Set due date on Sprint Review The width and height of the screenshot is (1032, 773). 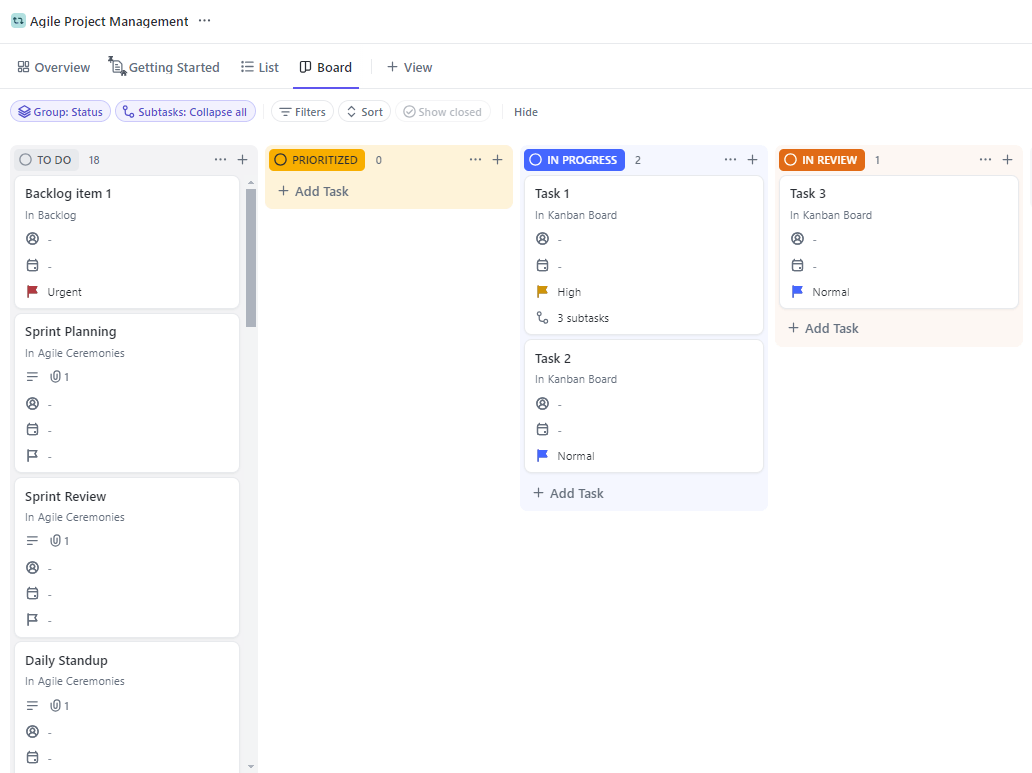pos(32,593)
